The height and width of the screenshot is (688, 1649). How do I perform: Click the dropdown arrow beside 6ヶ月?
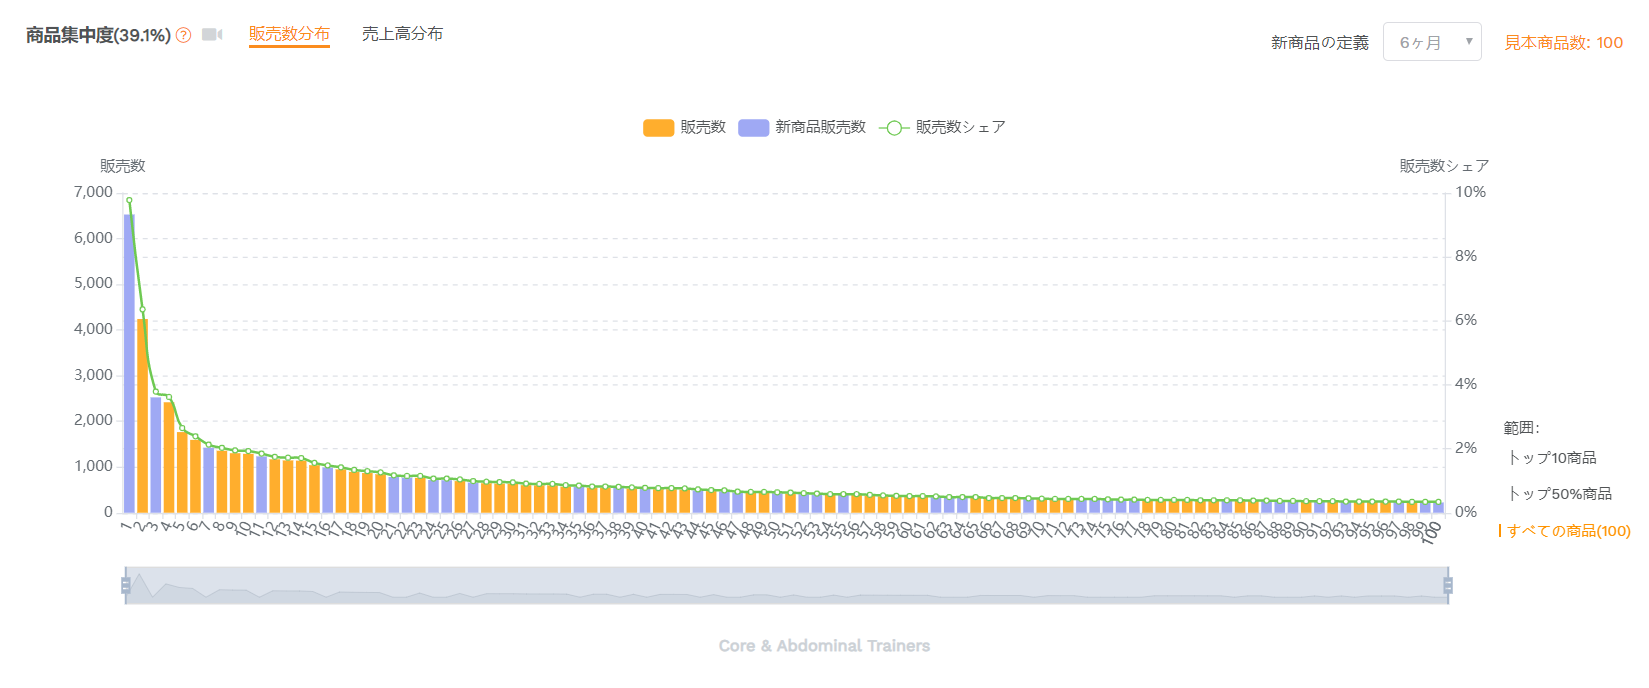(x=1469, y=42)
